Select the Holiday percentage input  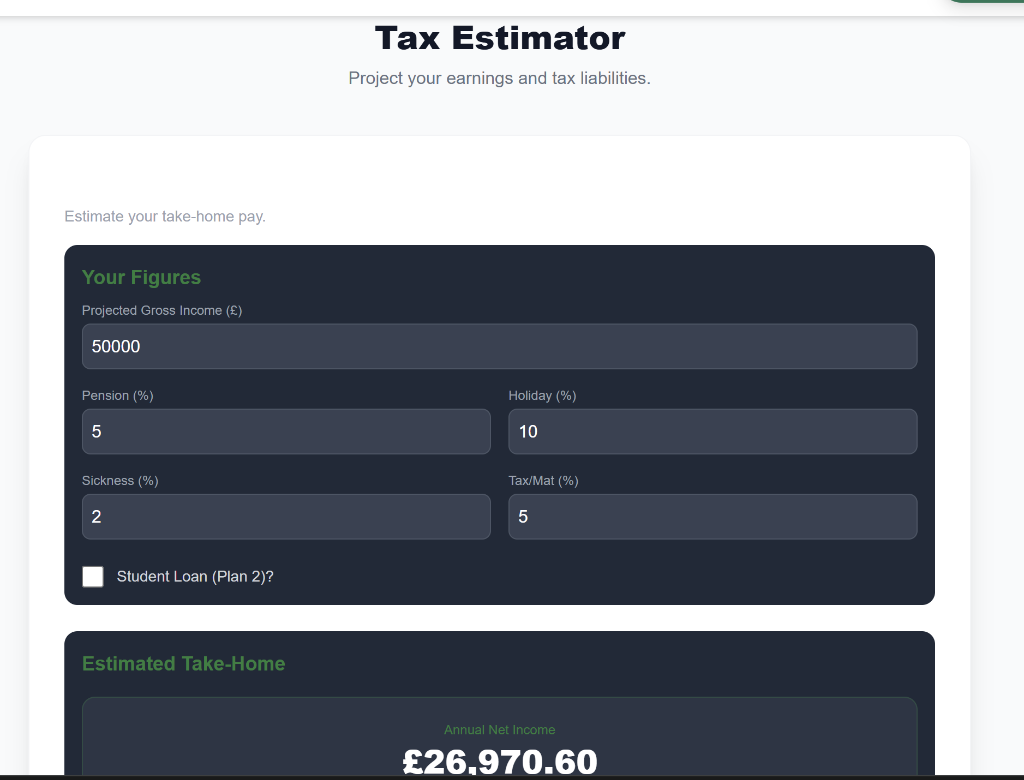coord(712,431)
